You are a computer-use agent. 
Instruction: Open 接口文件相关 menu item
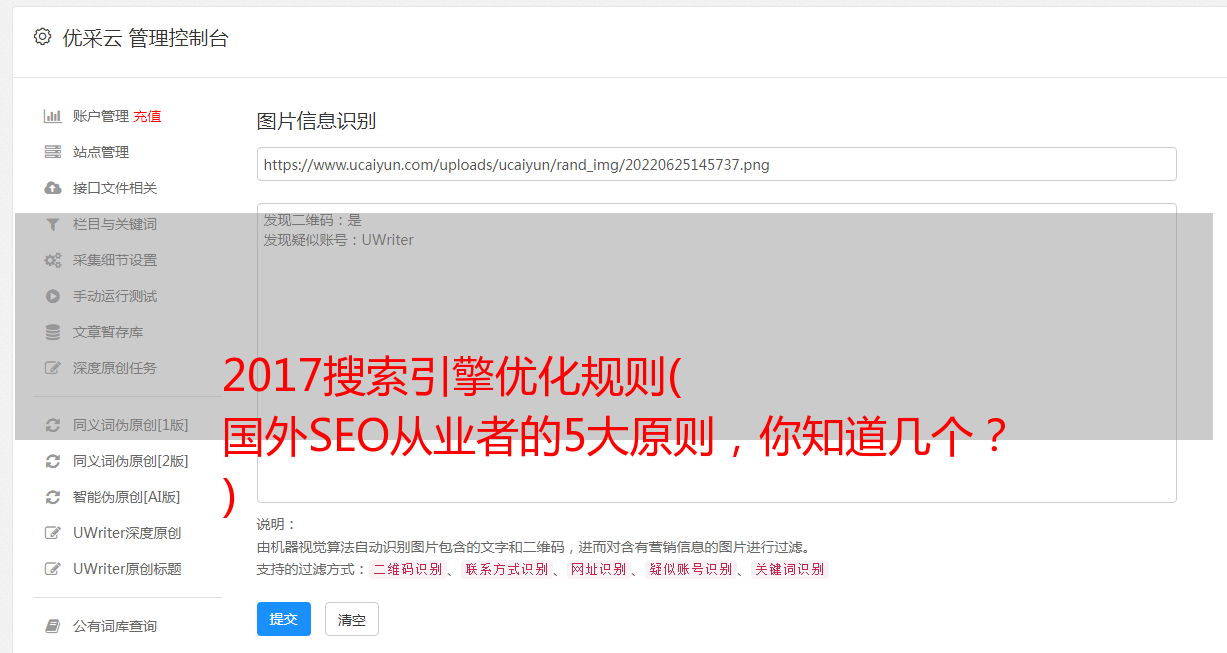point(115,188)
